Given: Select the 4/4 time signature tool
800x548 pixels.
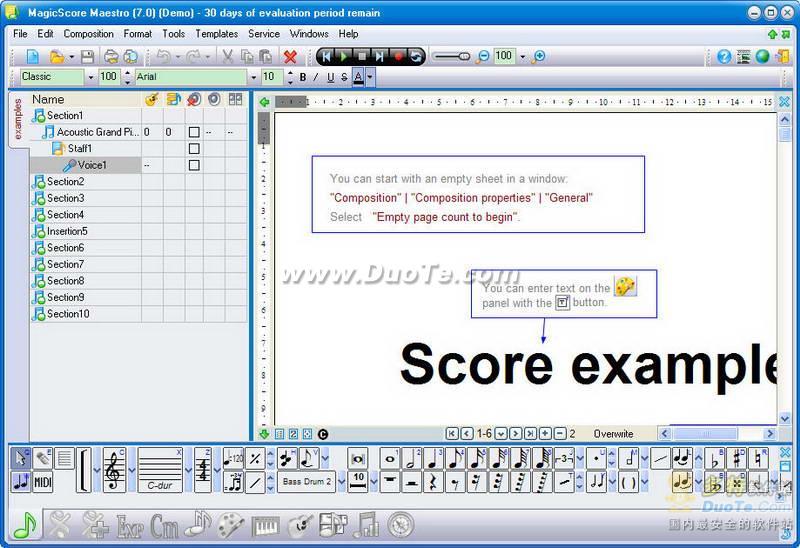Looking at the screenshot, I should [203, 470].
